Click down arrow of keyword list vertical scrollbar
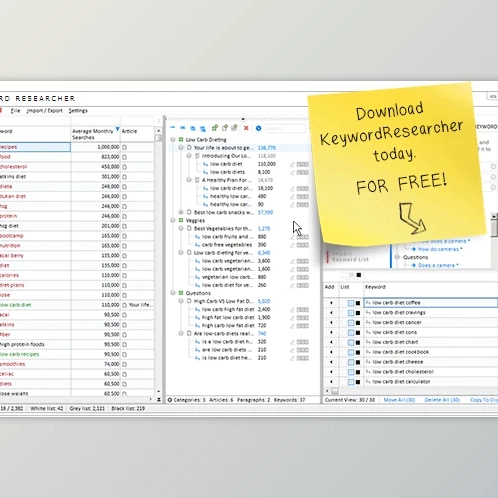 (159, 391)
